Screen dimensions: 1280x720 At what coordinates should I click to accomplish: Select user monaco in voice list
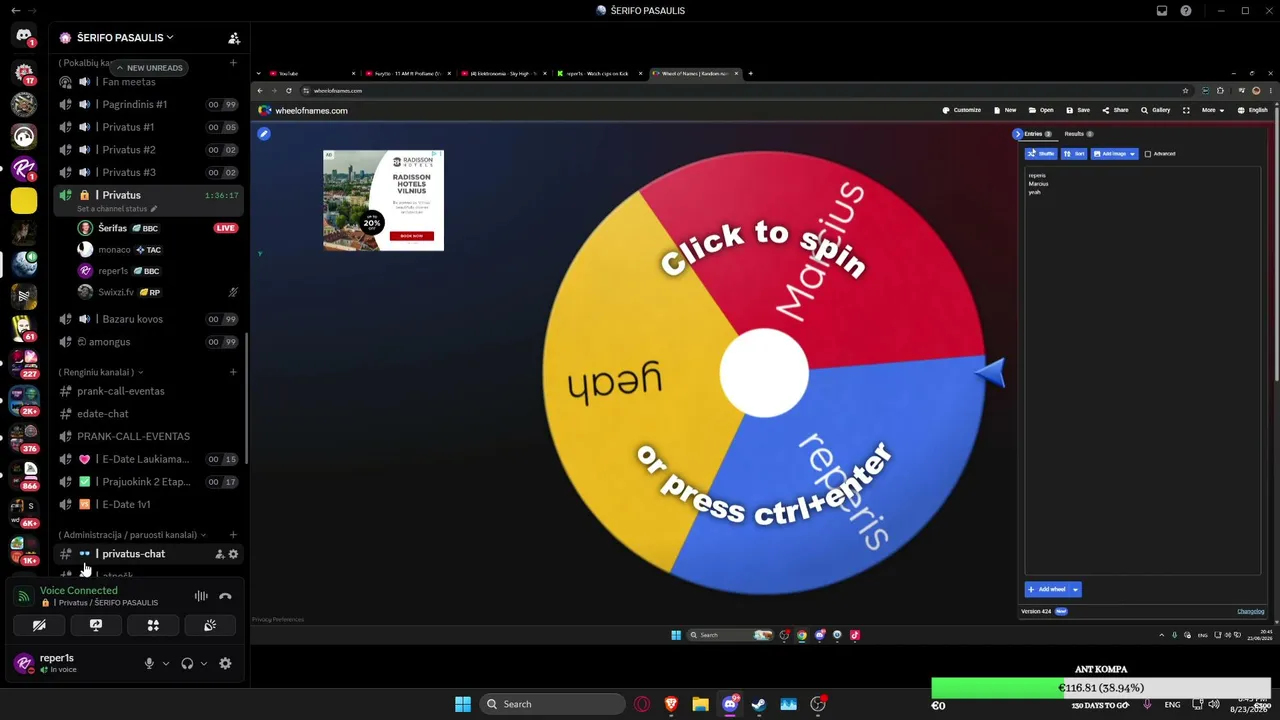(148, 250)
